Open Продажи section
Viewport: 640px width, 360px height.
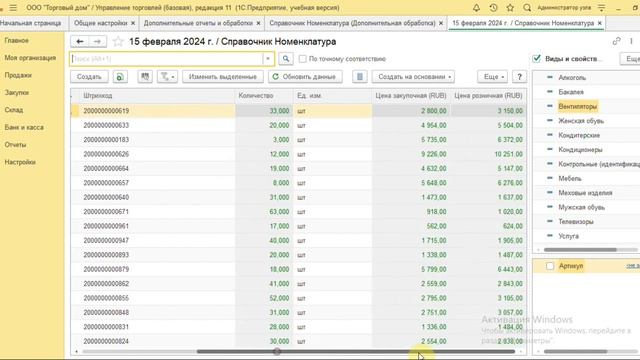18,75
